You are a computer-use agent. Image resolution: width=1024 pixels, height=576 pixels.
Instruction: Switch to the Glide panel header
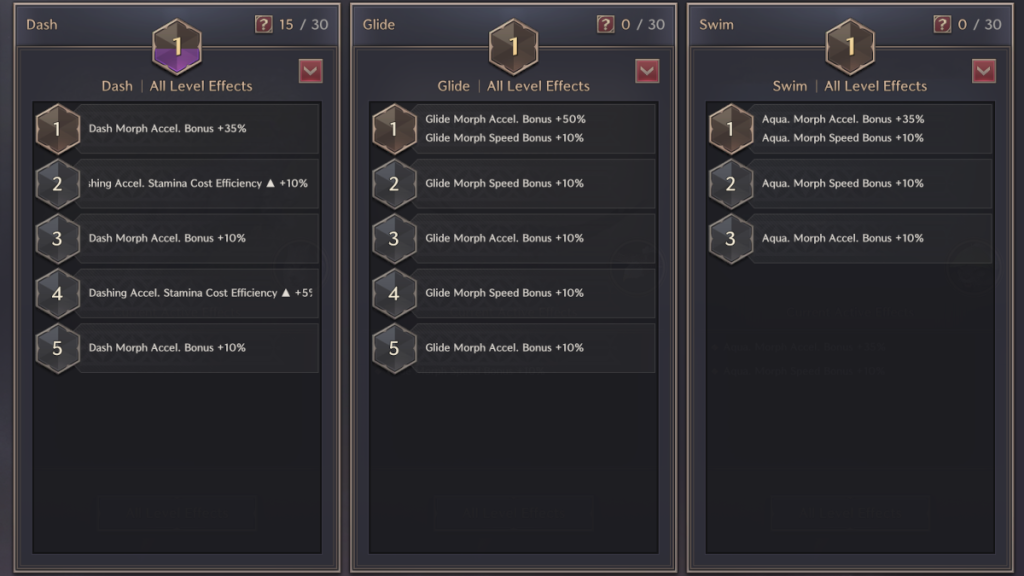point(380,24)
